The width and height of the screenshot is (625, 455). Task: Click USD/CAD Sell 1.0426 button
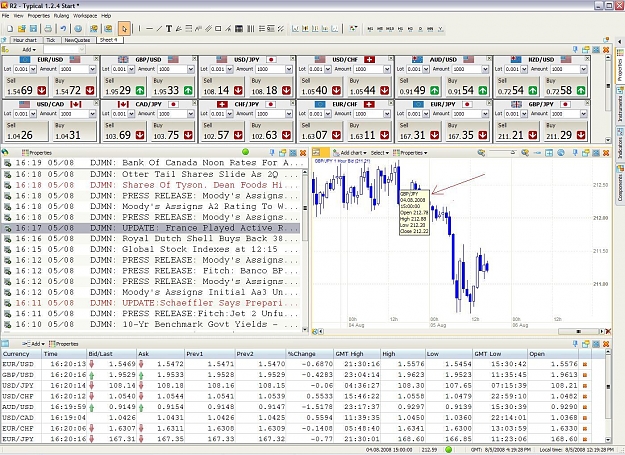[26, 131]
